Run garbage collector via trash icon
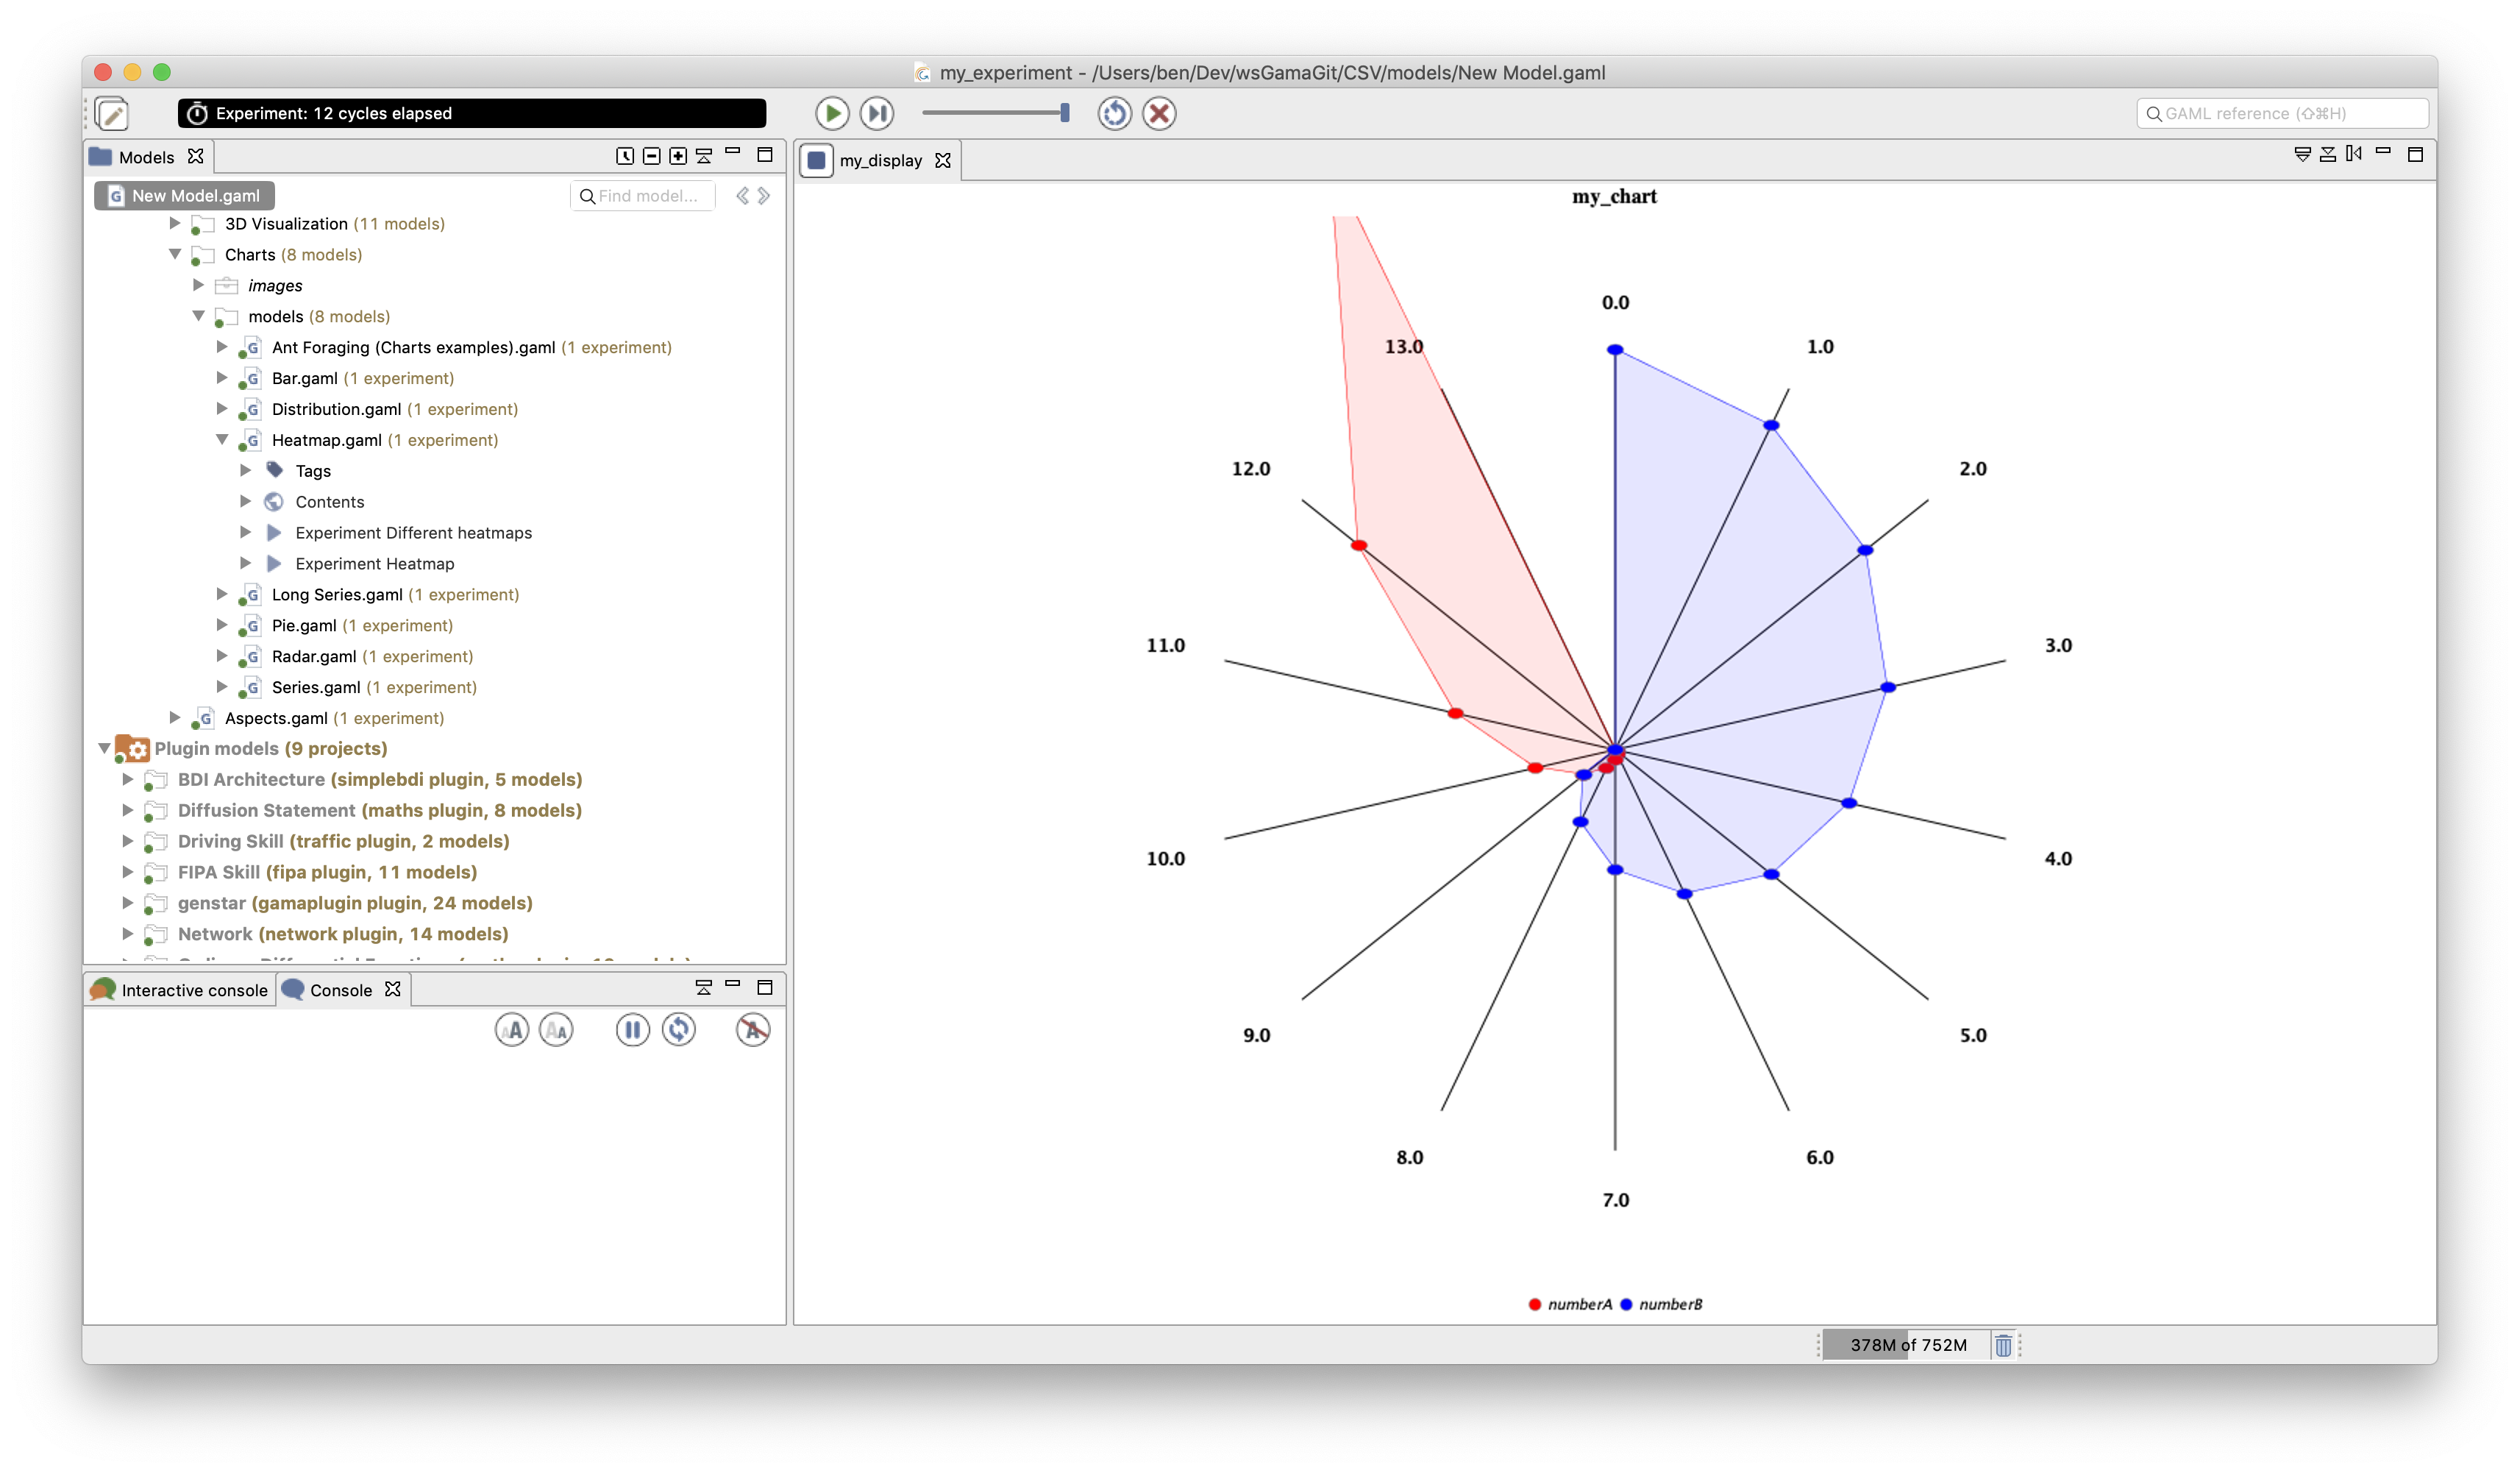The height and width of the screenshot is (1473, 2520). [x=2003, y=1346]
